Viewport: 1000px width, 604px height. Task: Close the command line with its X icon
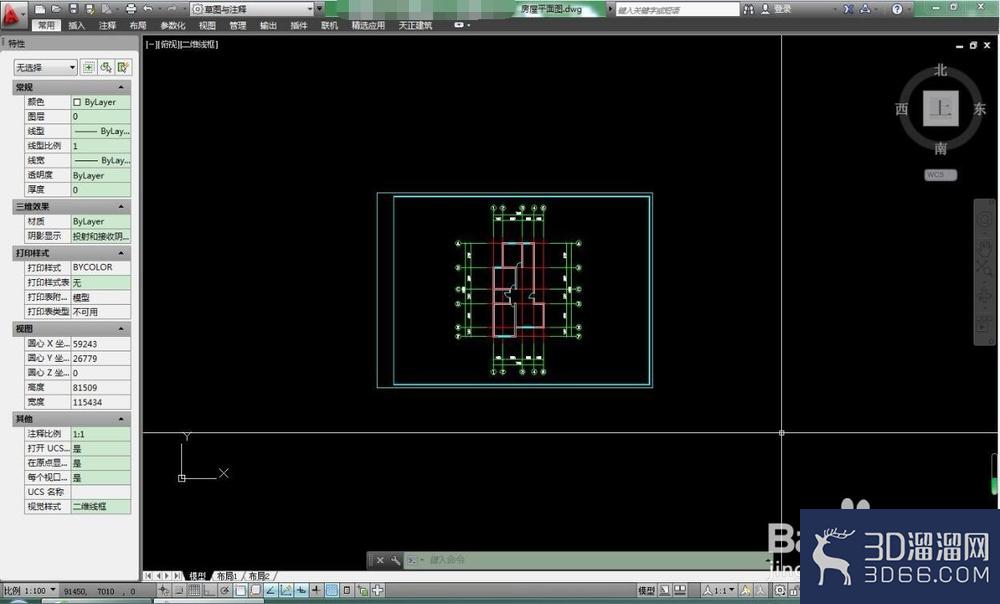(379, 560)
